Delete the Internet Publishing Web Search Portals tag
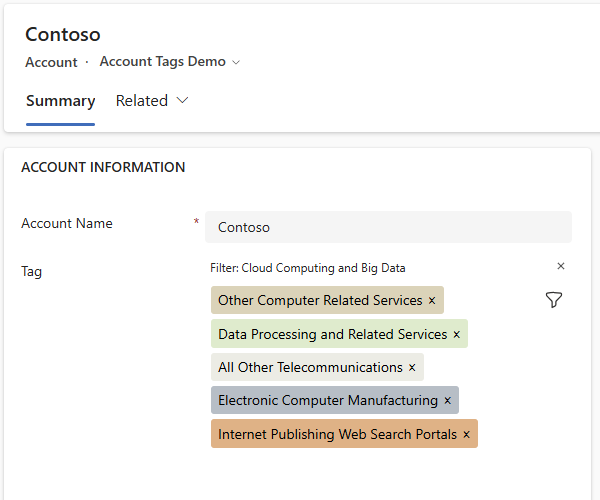This screenshot has height=500, width=600. click(466, 435)
